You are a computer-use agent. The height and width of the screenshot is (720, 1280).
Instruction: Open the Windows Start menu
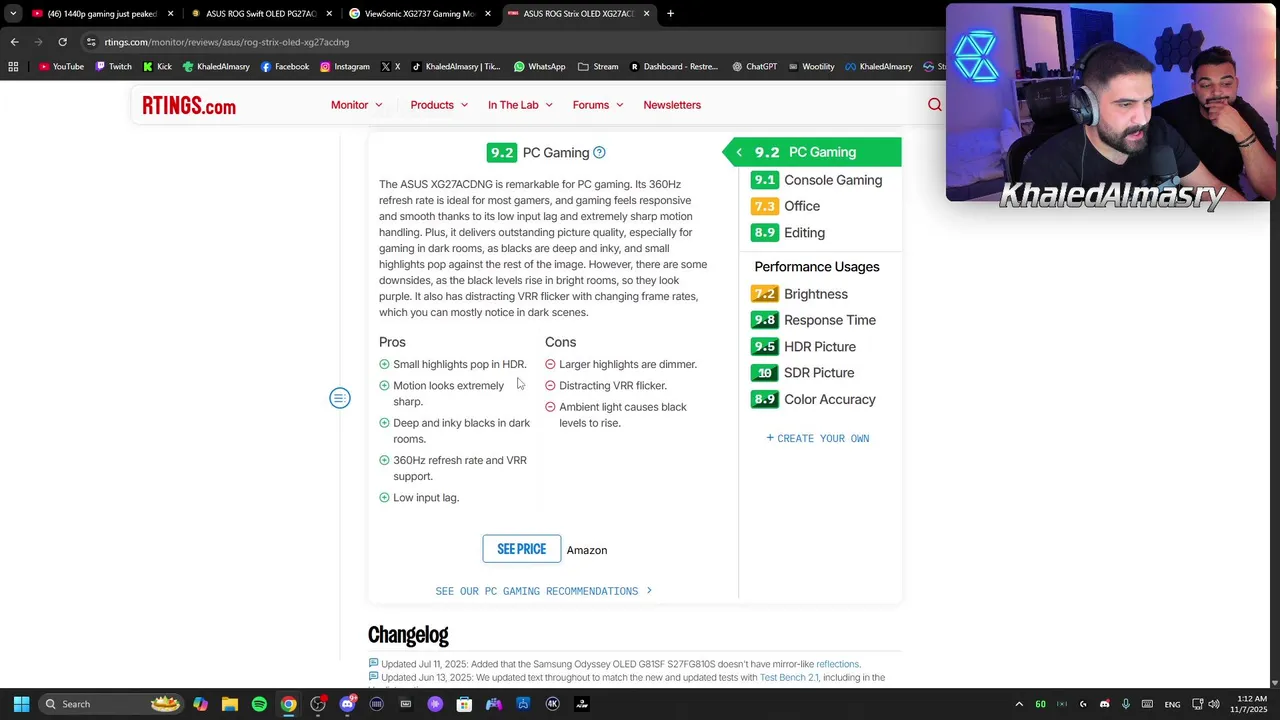click(21, 704)
